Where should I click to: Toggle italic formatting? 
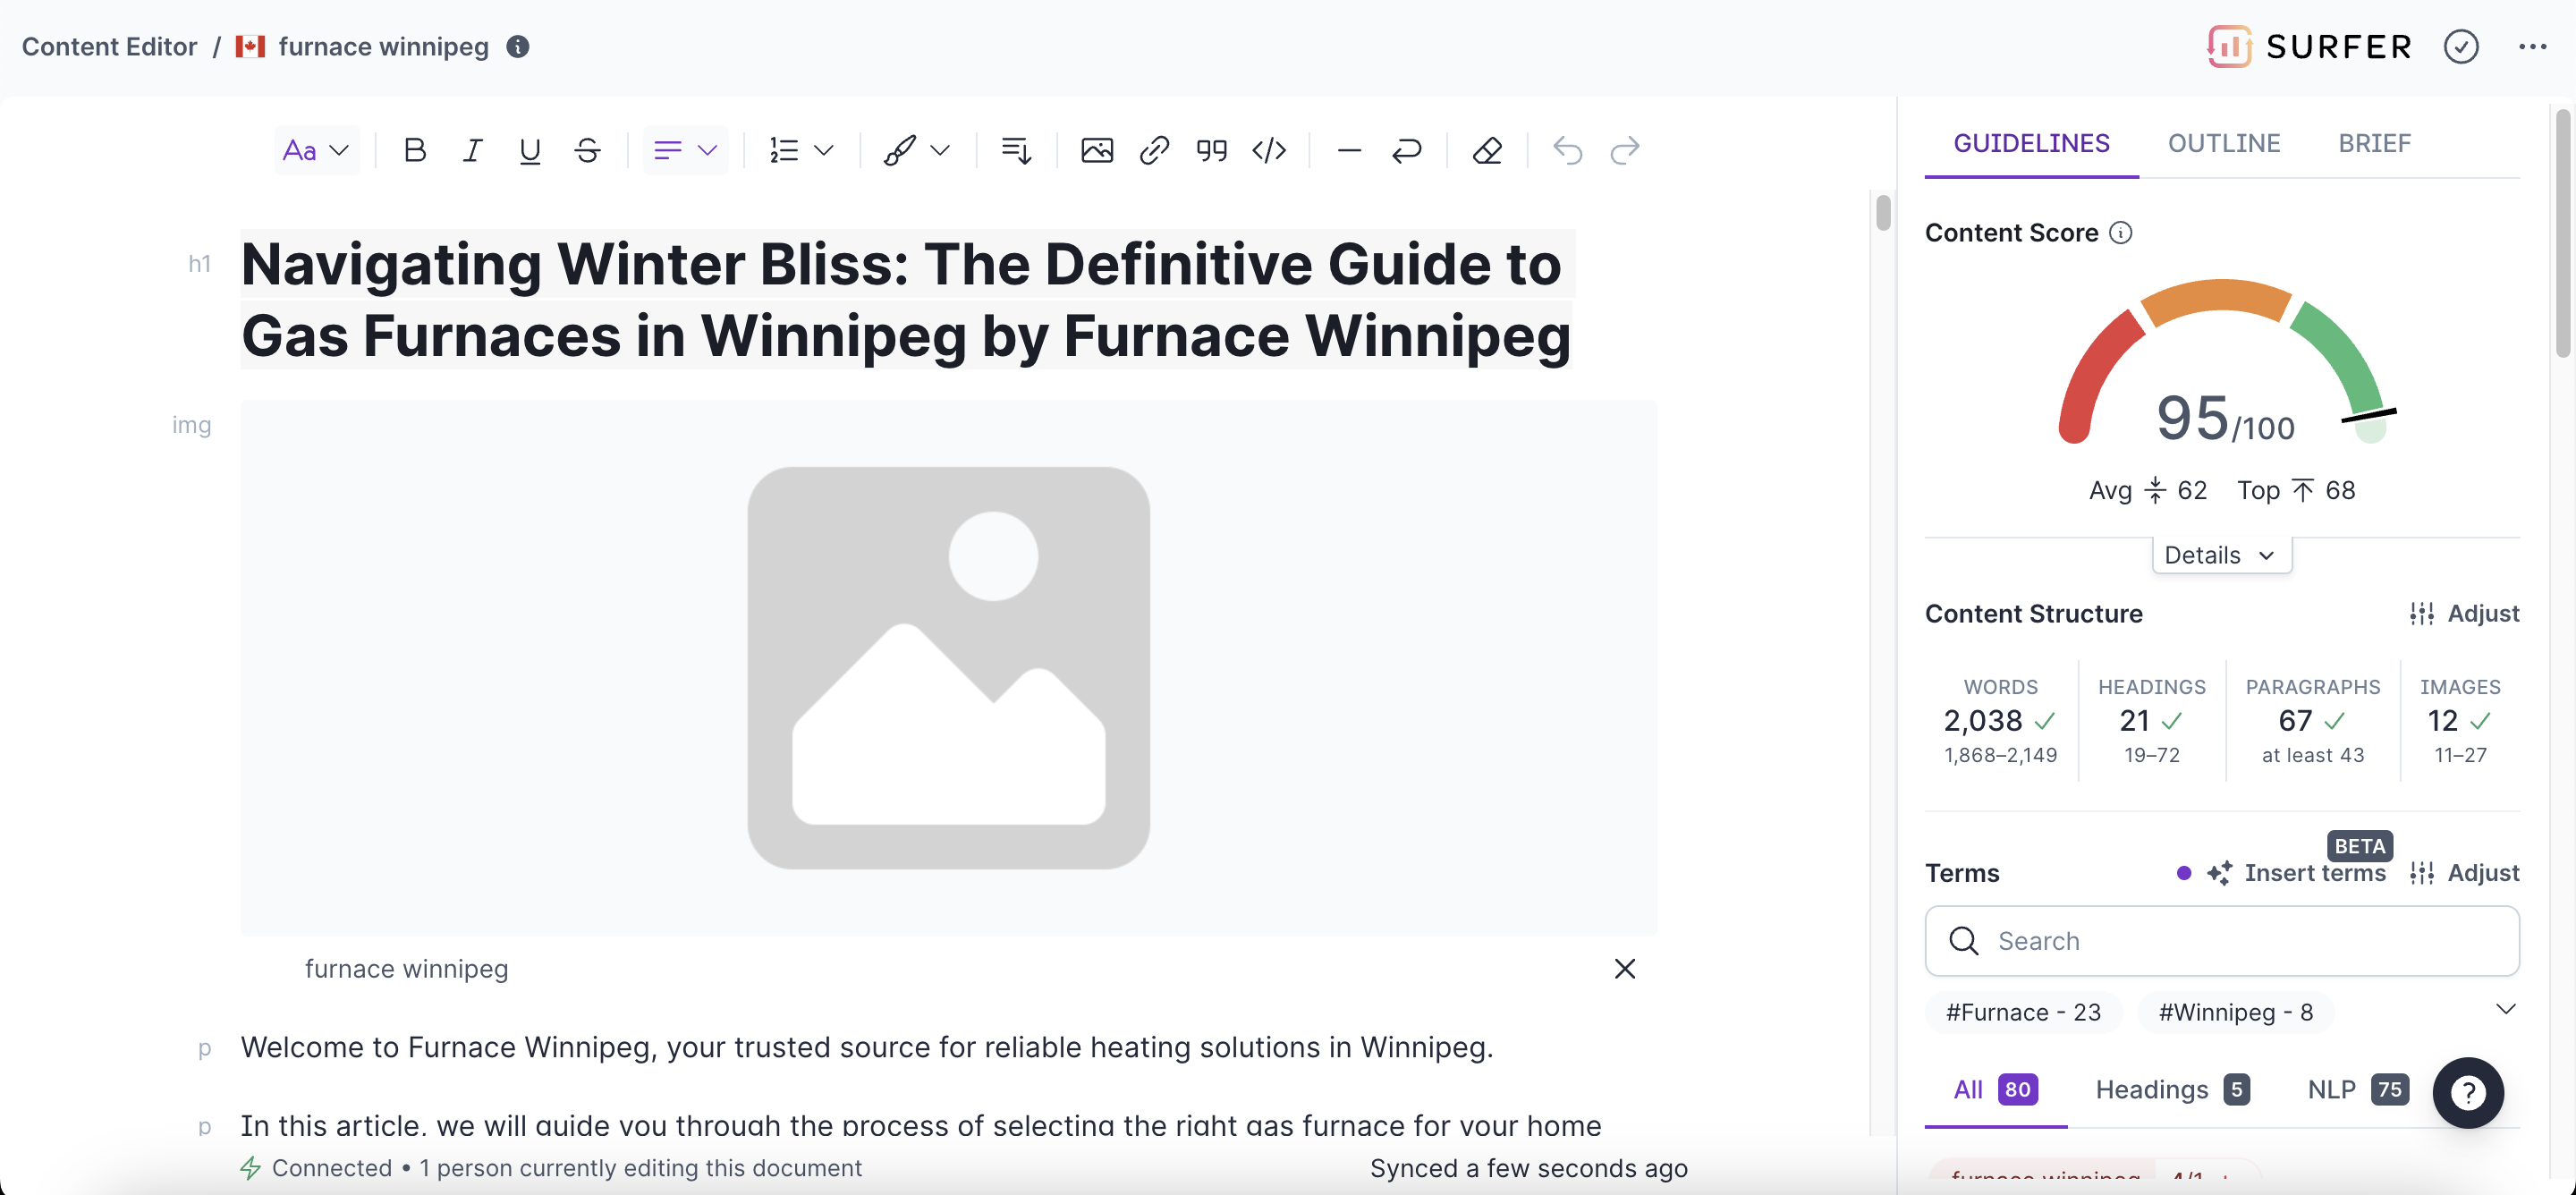pyautogui.click(x=472, y=151)
